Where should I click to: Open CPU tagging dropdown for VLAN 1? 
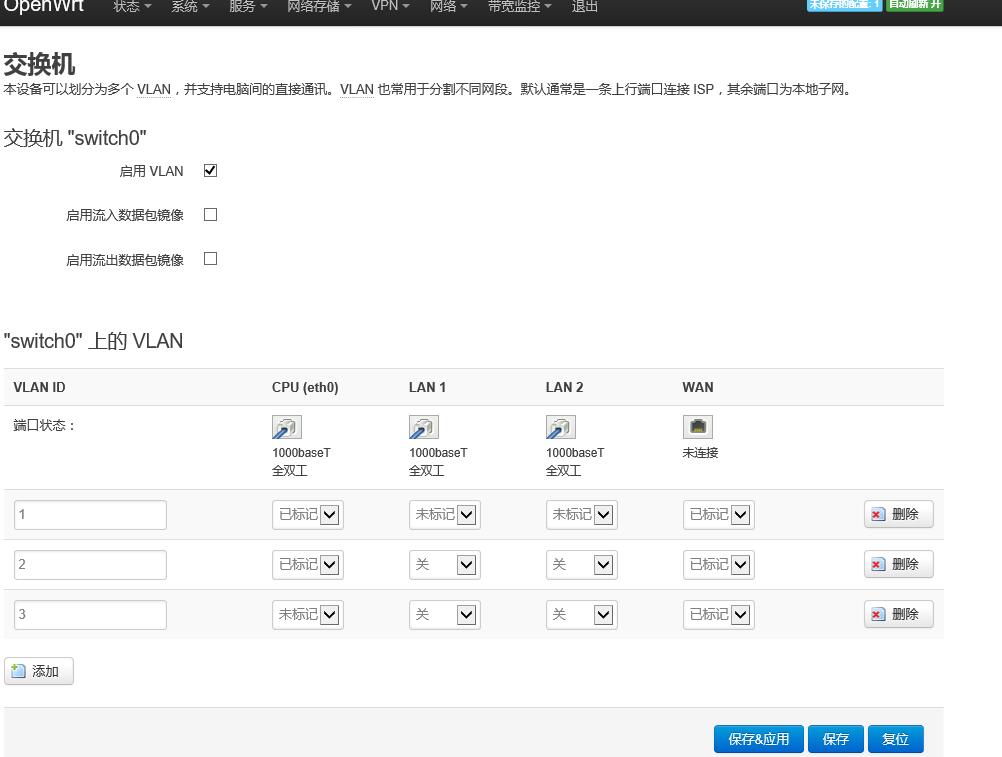(307, 515)
